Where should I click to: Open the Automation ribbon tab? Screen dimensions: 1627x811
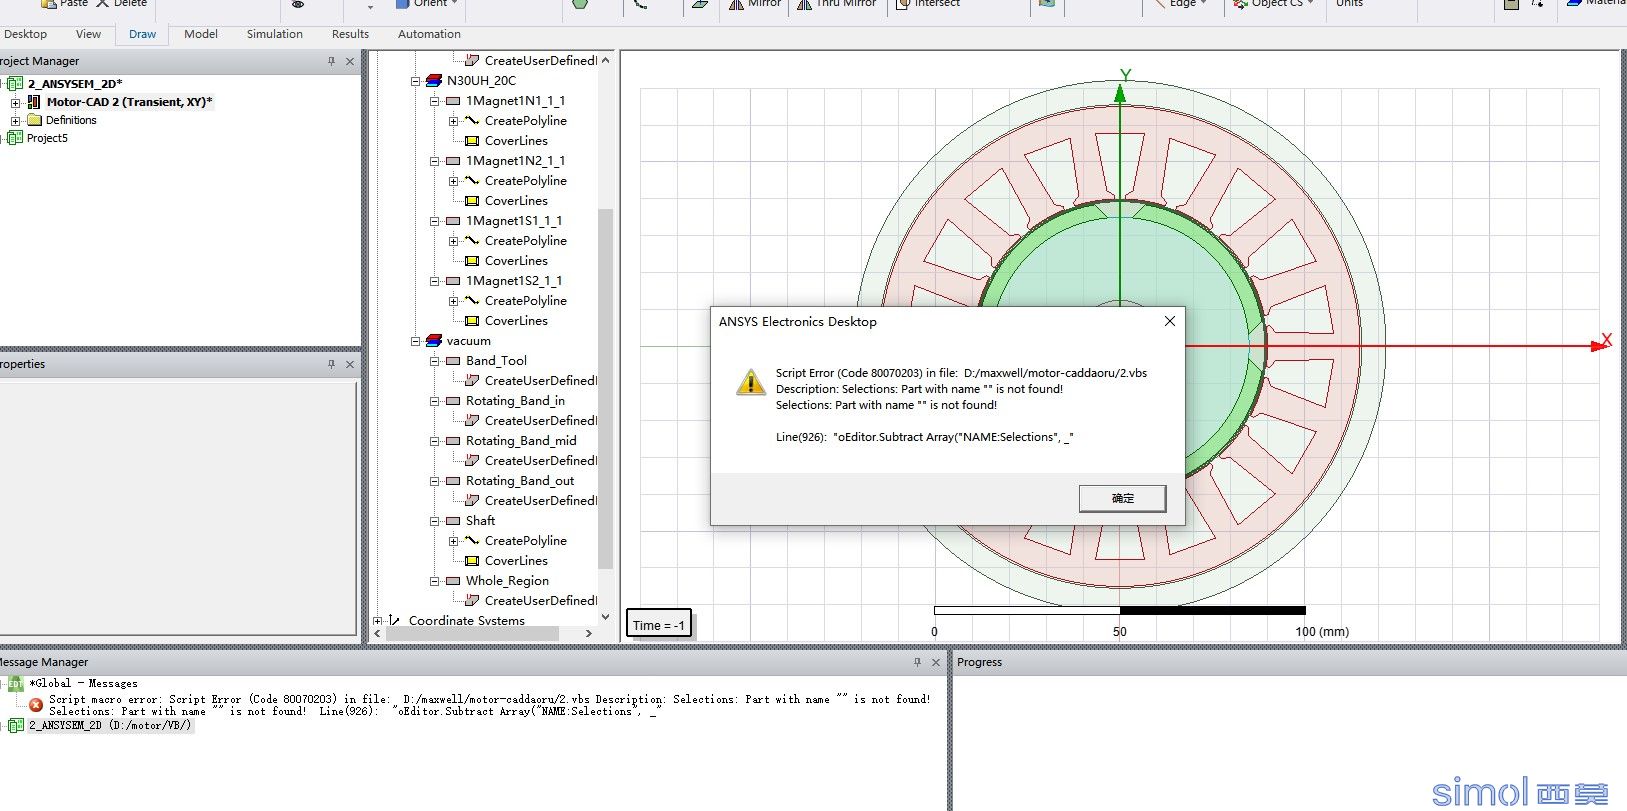click(x=429, y=34)
